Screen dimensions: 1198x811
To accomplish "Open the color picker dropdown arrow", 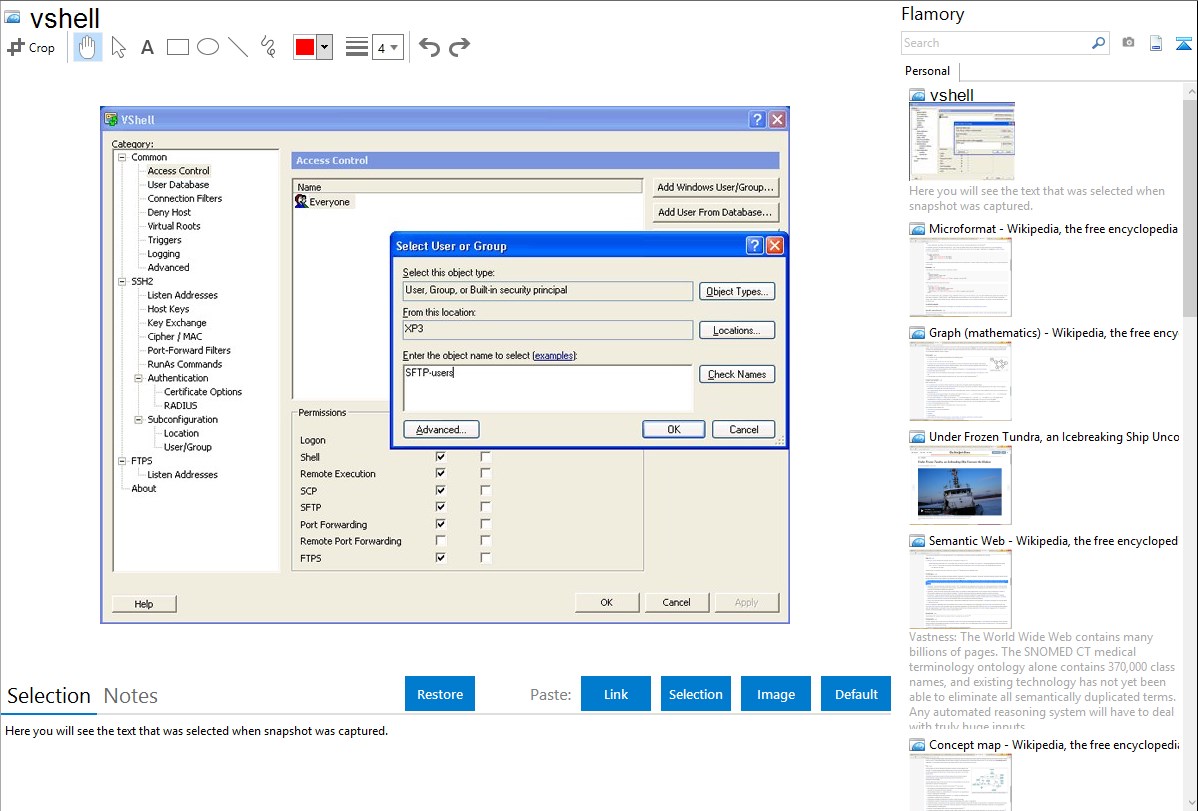I will 324,47.
